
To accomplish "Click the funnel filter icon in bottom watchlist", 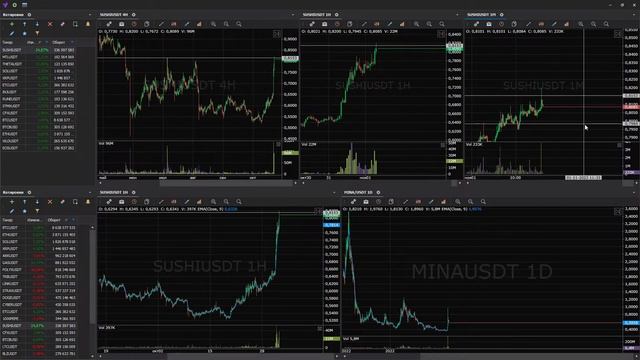I will click(x=37, y=211).
